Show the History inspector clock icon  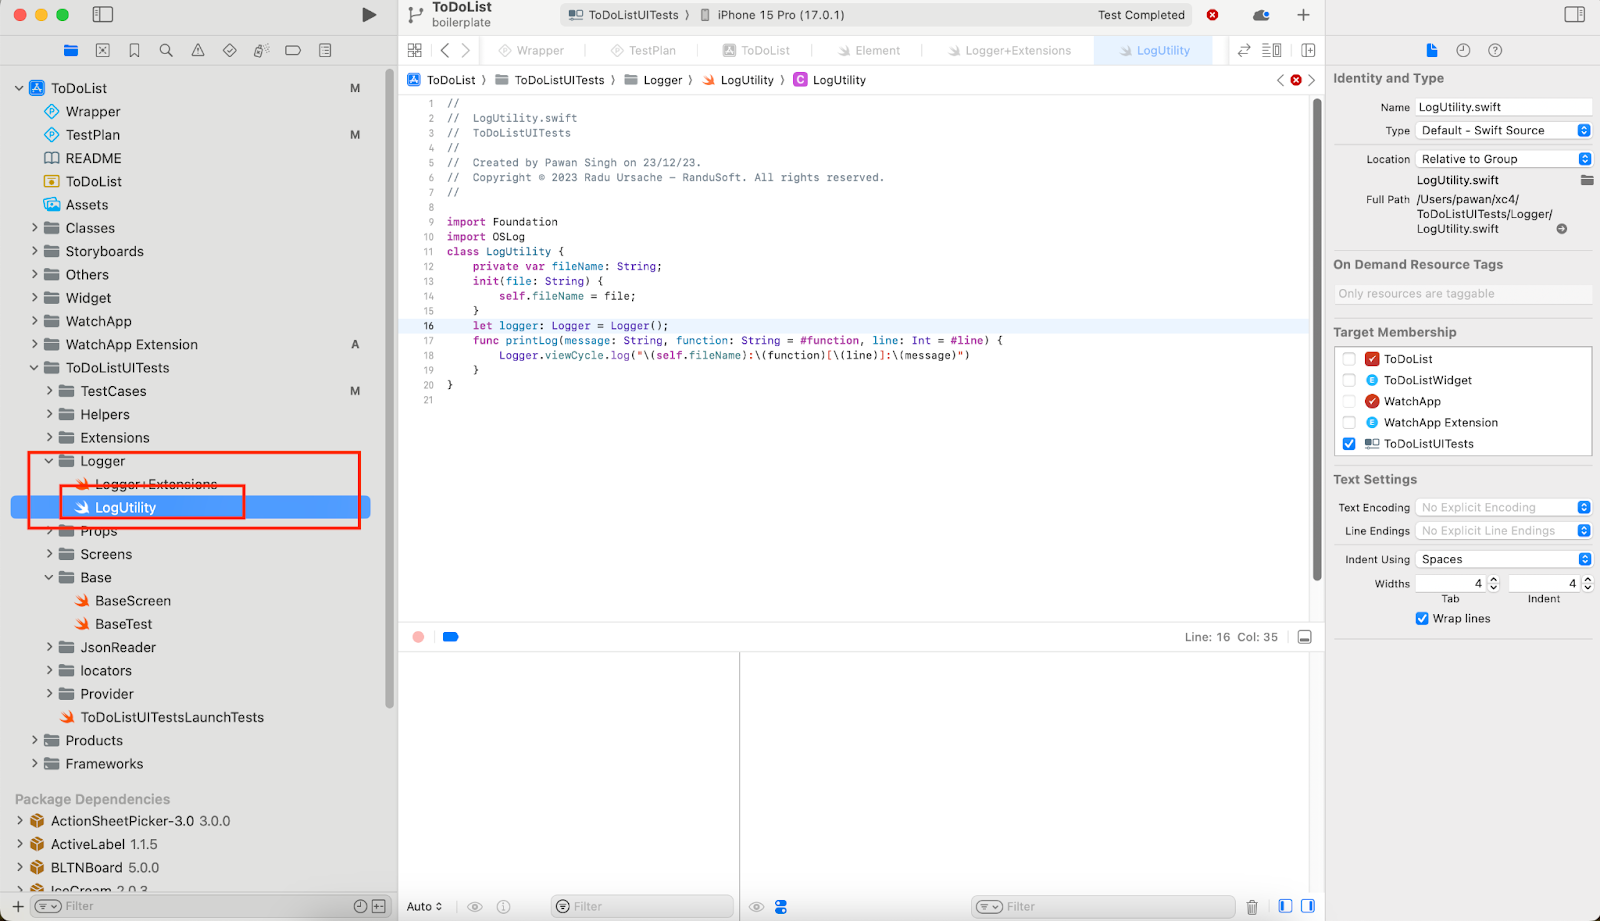click(x=1463, y=50)
